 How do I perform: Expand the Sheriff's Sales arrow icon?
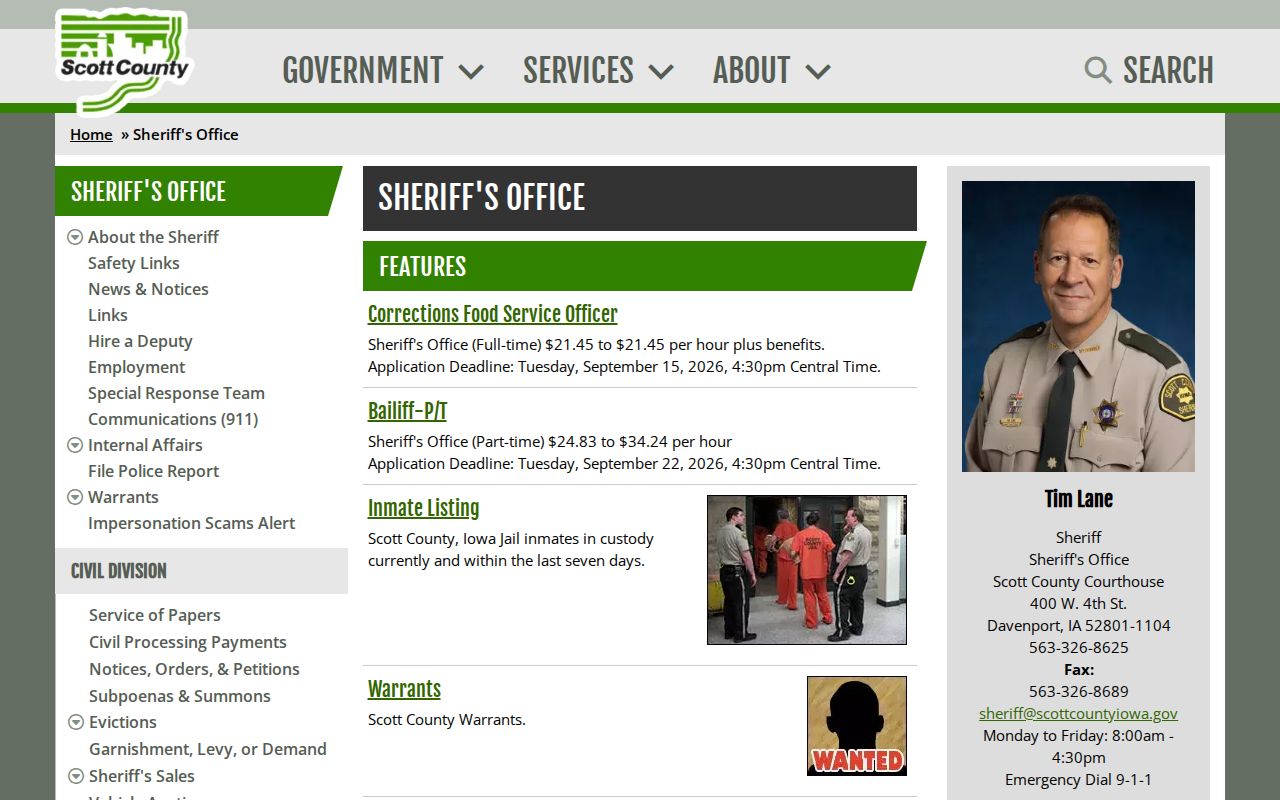click(76, 776)
